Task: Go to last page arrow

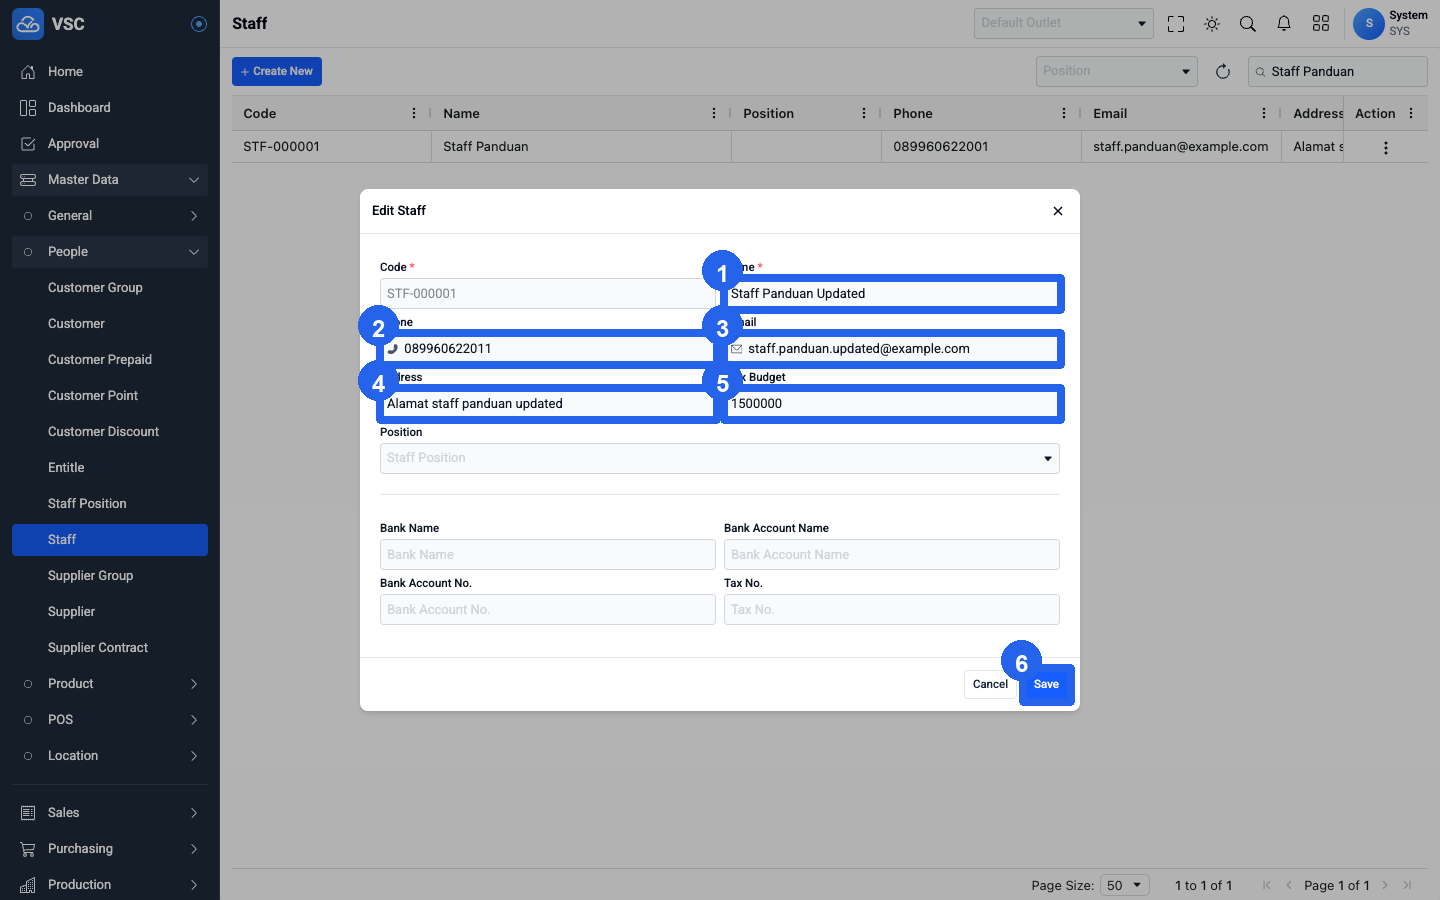Action: (1407, 885)
